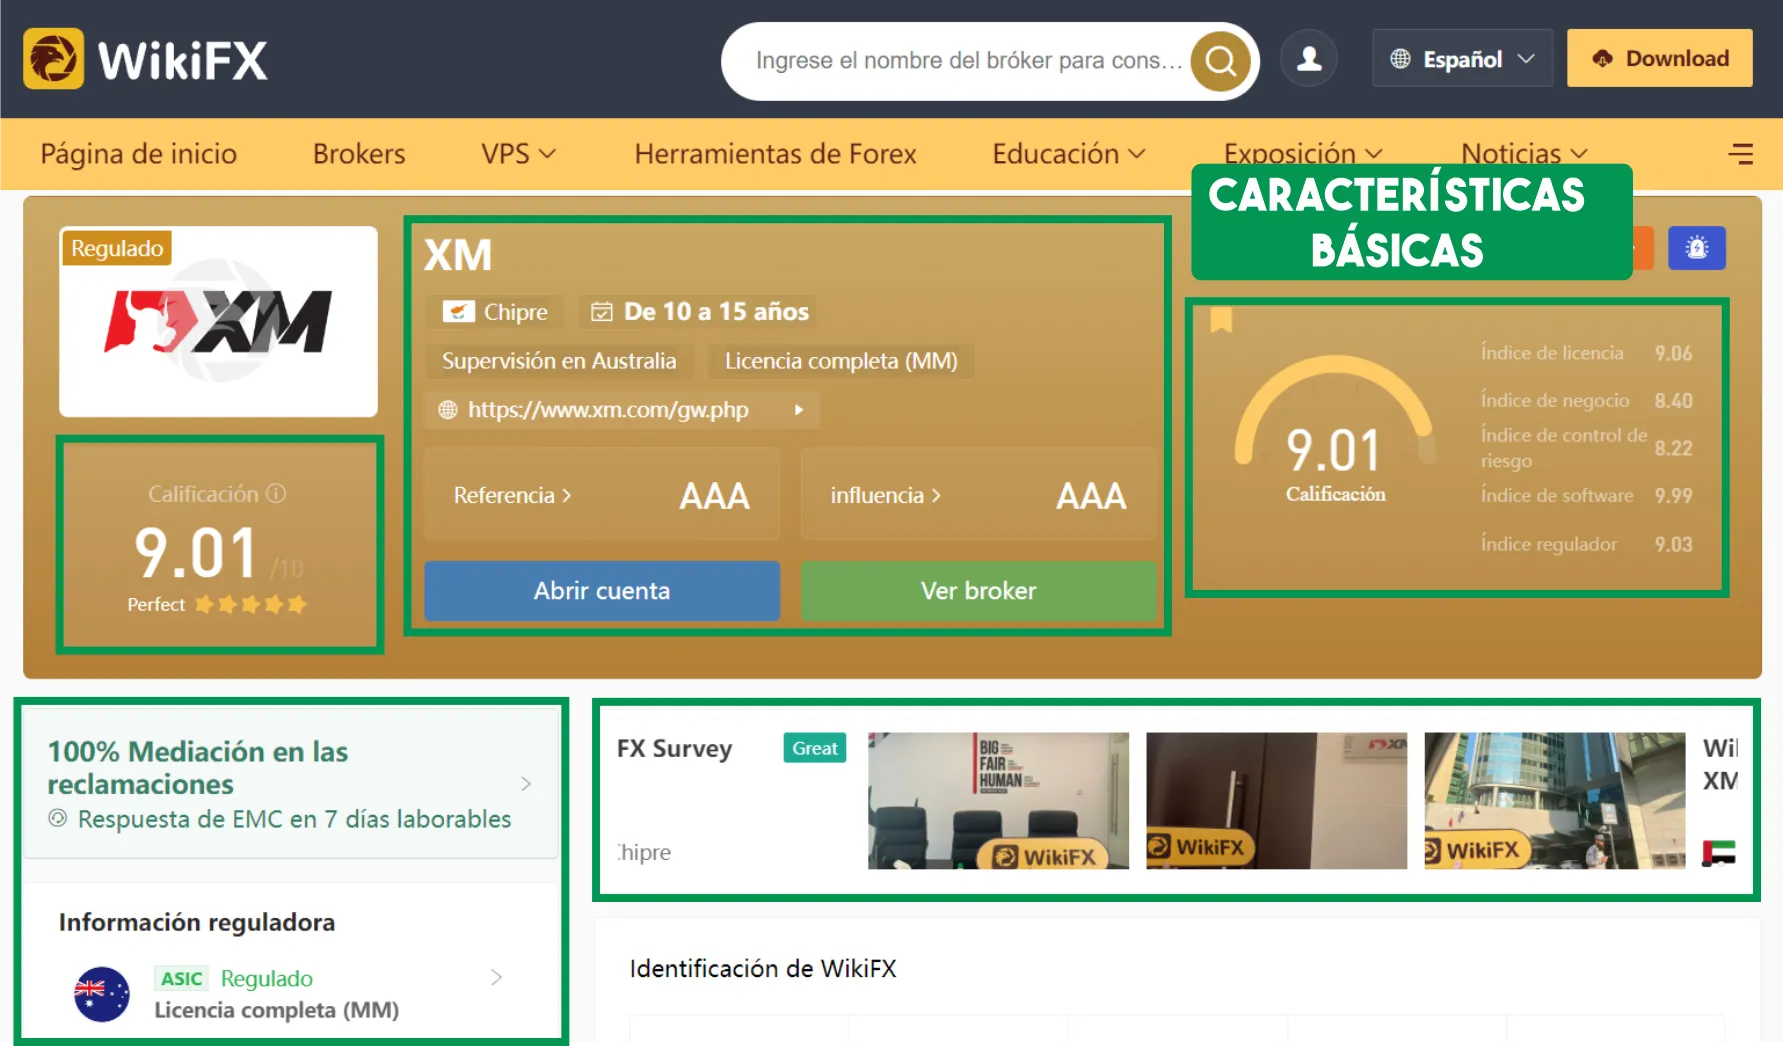Click the Australia flag ASIC icon
The image size is (1784, 1046).
[102, 994]
